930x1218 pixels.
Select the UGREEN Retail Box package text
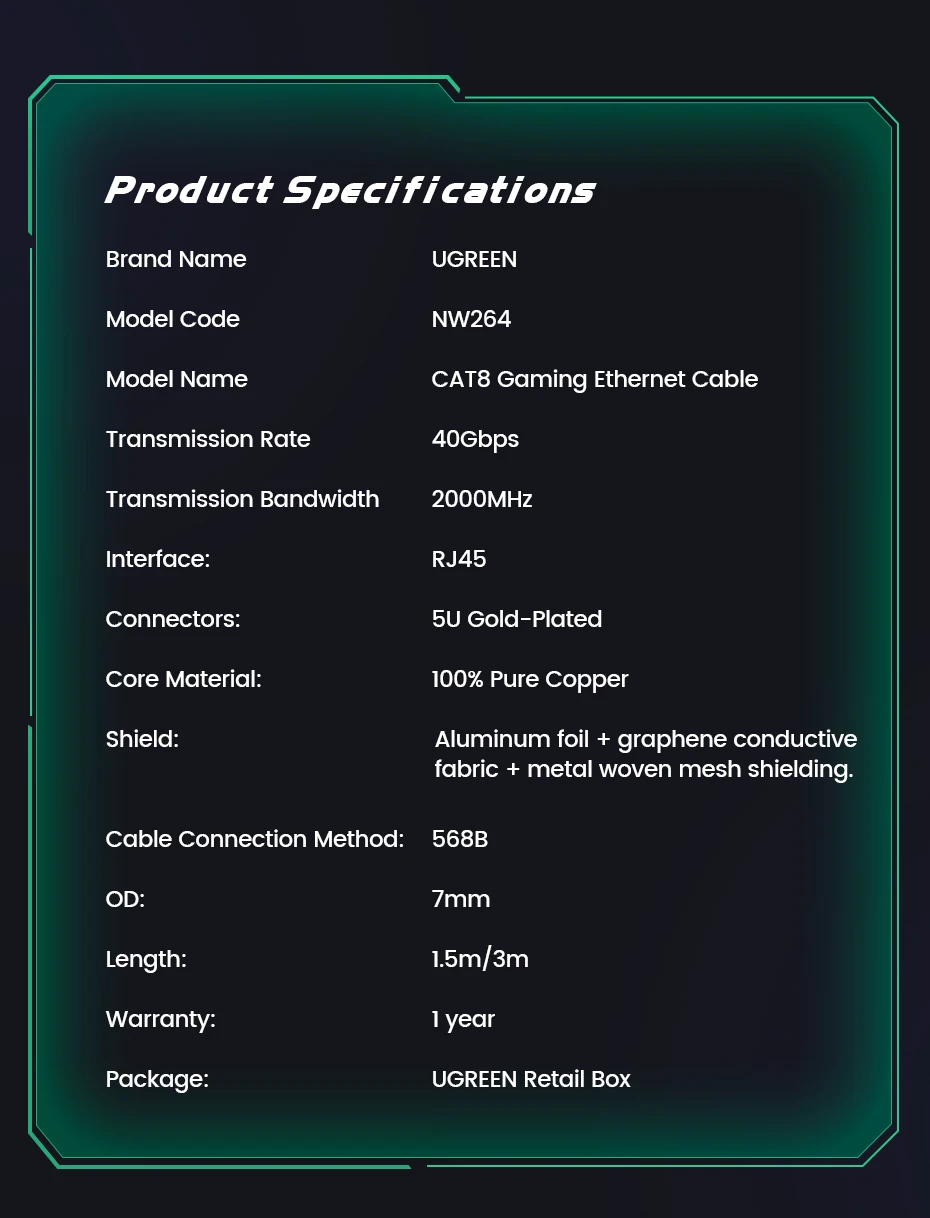coord(531,1079)
